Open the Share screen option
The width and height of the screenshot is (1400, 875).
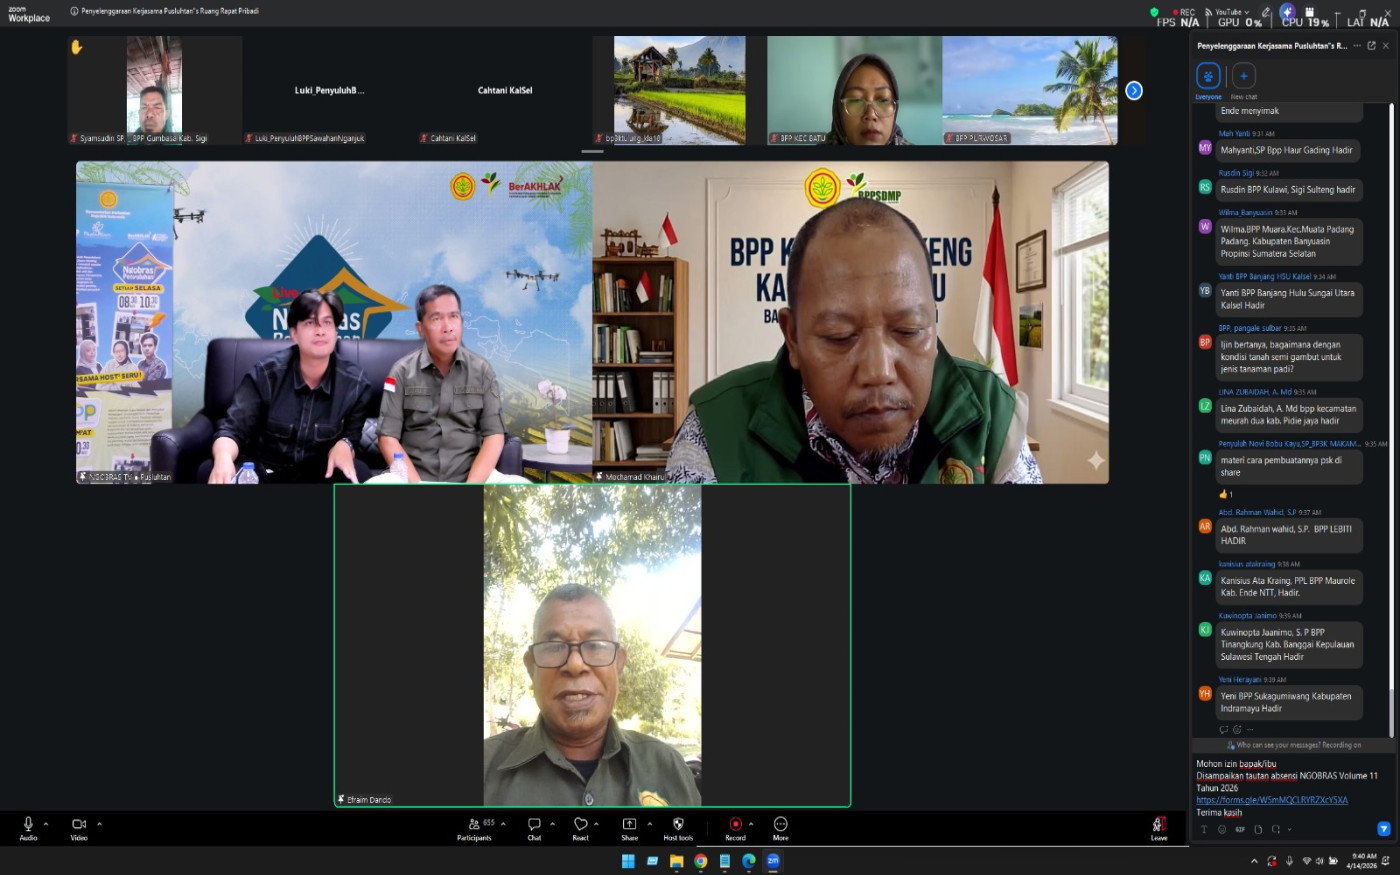click(x=629, y=825)
